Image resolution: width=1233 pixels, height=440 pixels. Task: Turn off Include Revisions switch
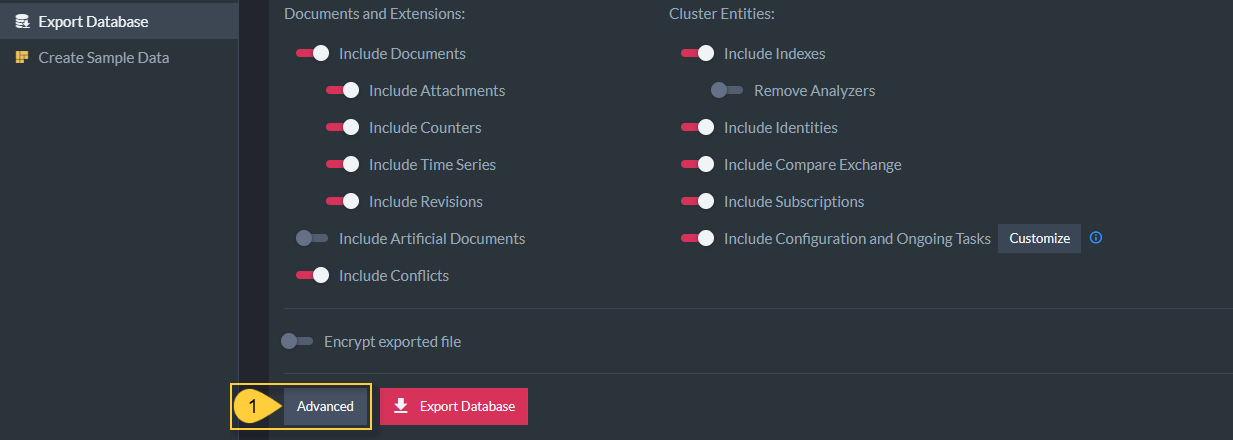tap(342, 202)
